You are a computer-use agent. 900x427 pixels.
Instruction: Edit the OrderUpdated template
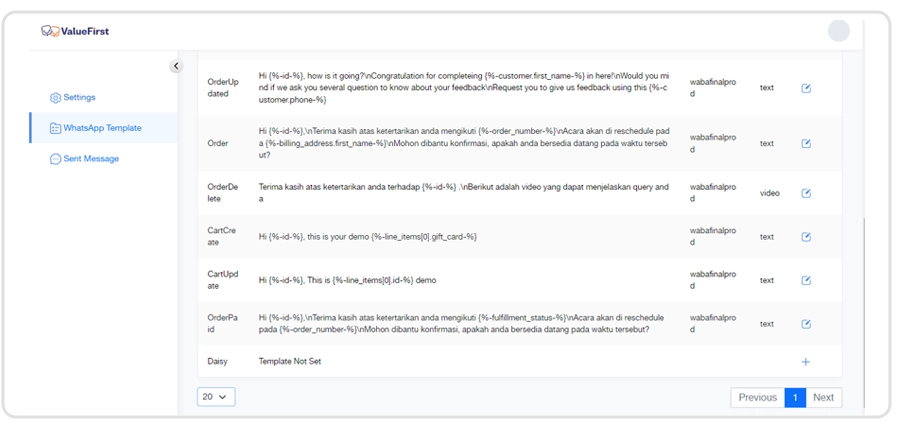(806, 88)
